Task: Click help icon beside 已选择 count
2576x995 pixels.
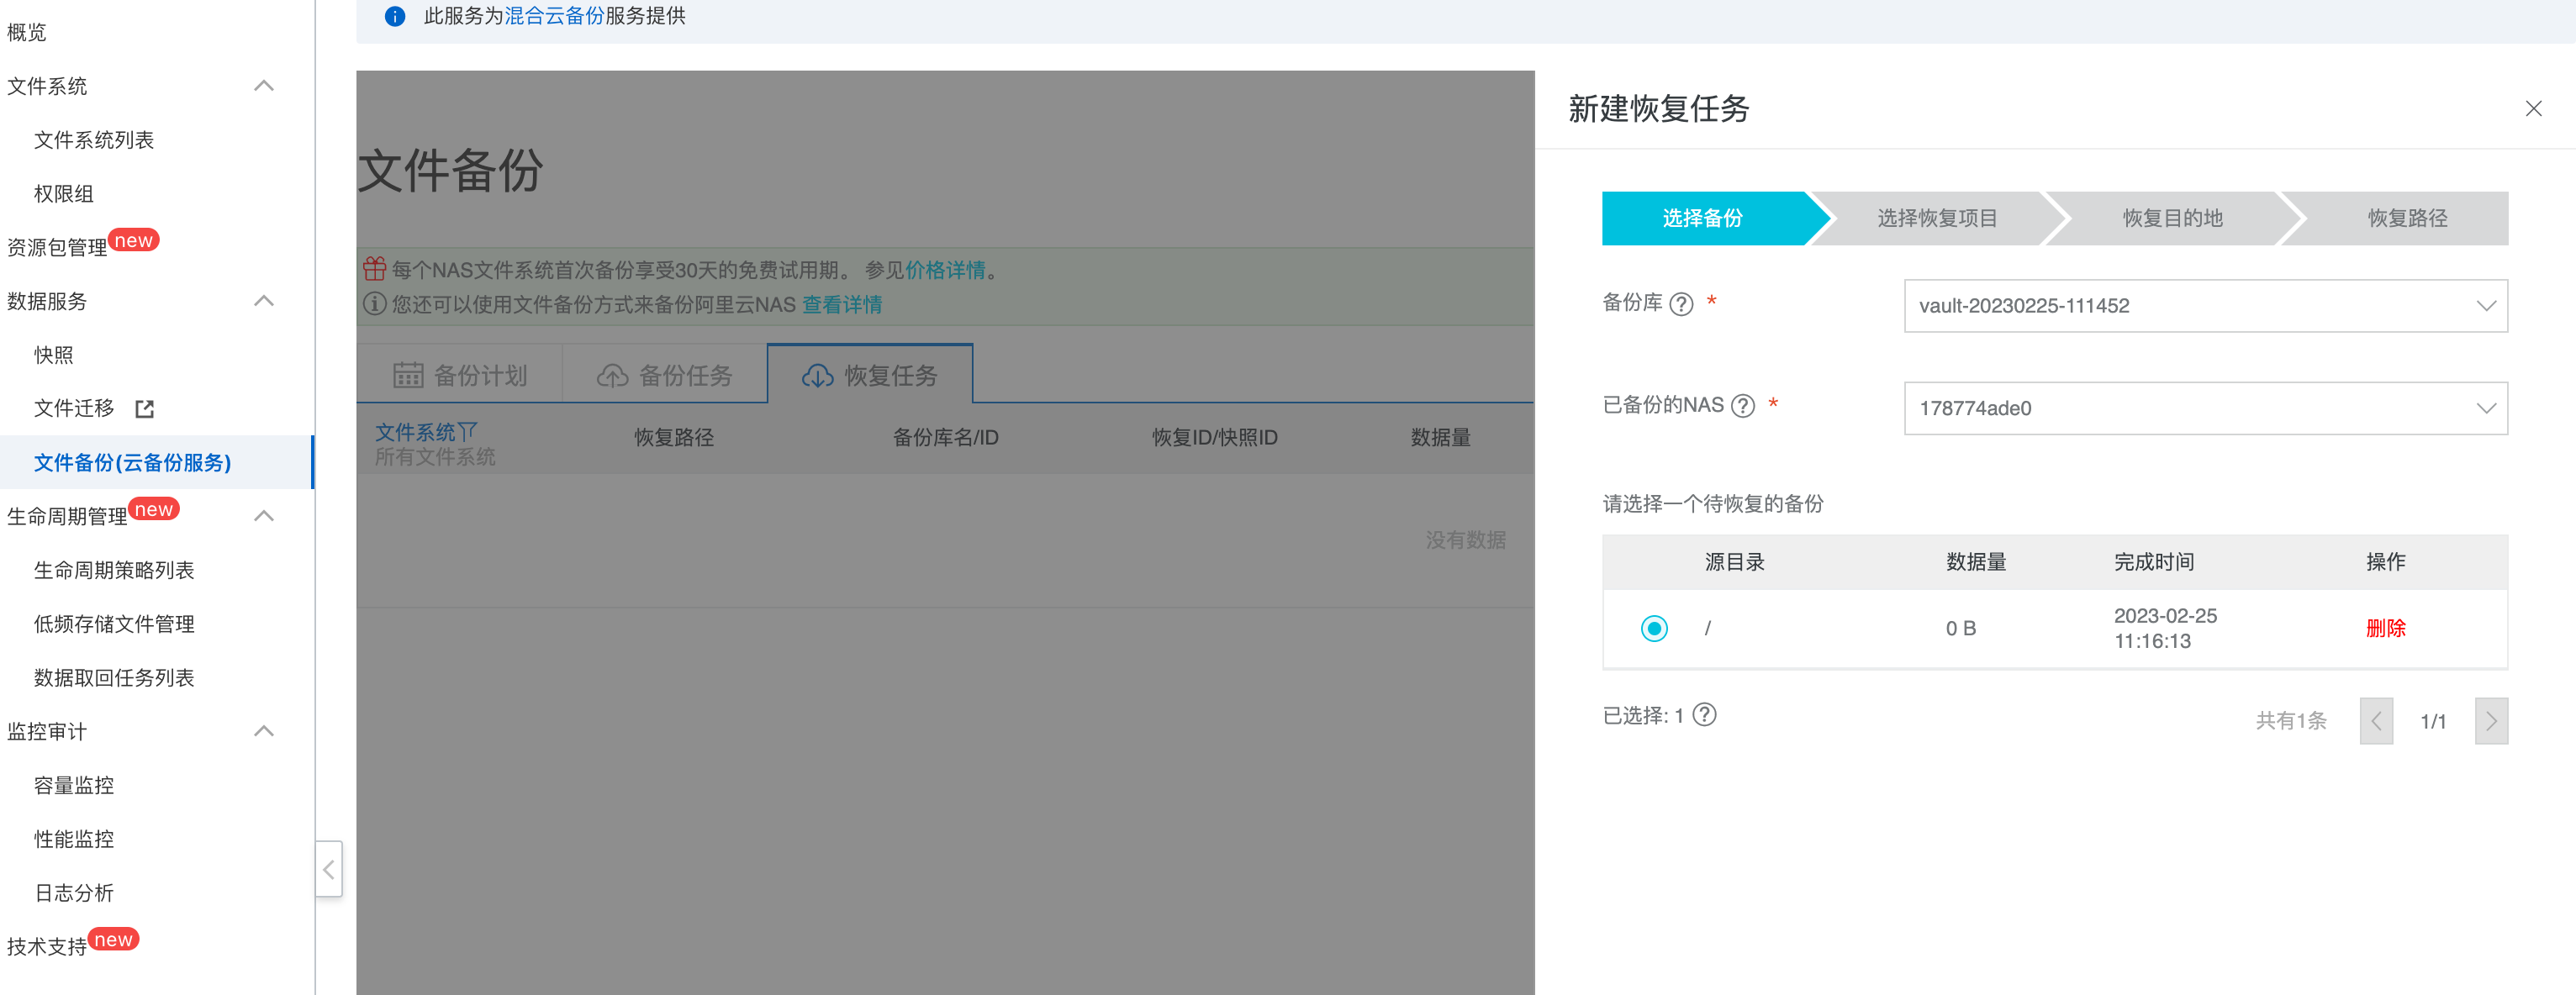Action: 1704,715
